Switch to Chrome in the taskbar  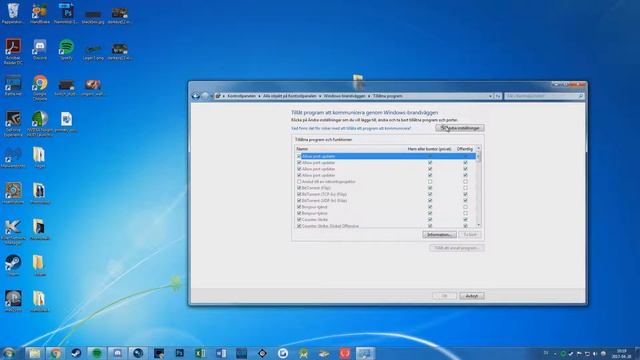click(55, 353)
